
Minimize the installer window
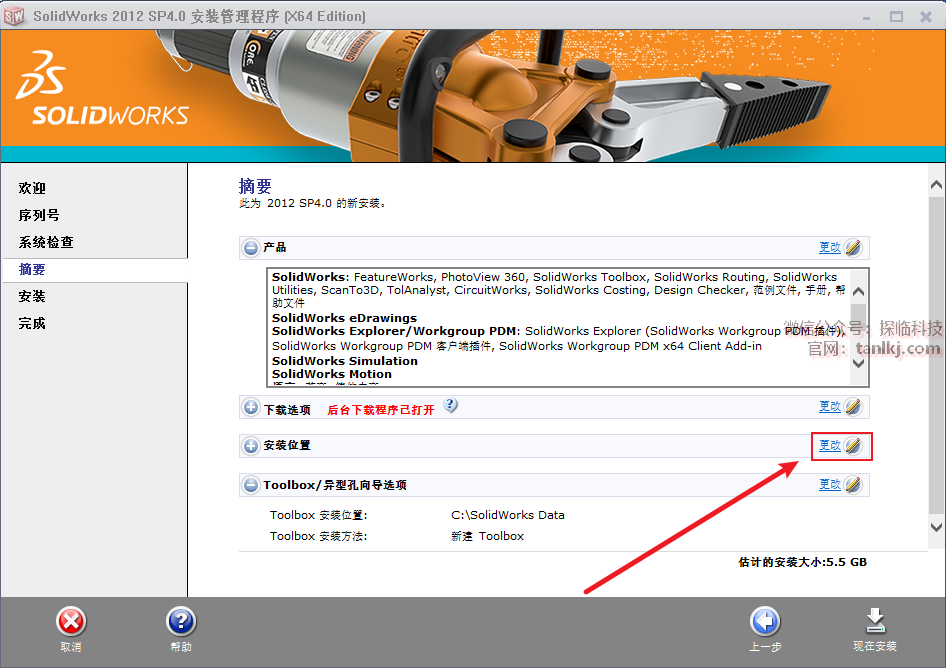867,17
